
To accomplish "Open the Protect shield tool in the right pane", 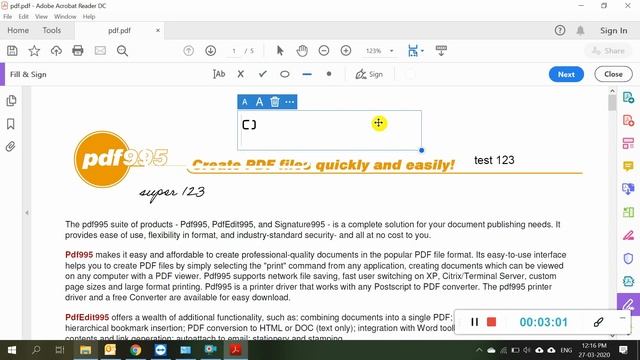I will (x=628, y=258).
